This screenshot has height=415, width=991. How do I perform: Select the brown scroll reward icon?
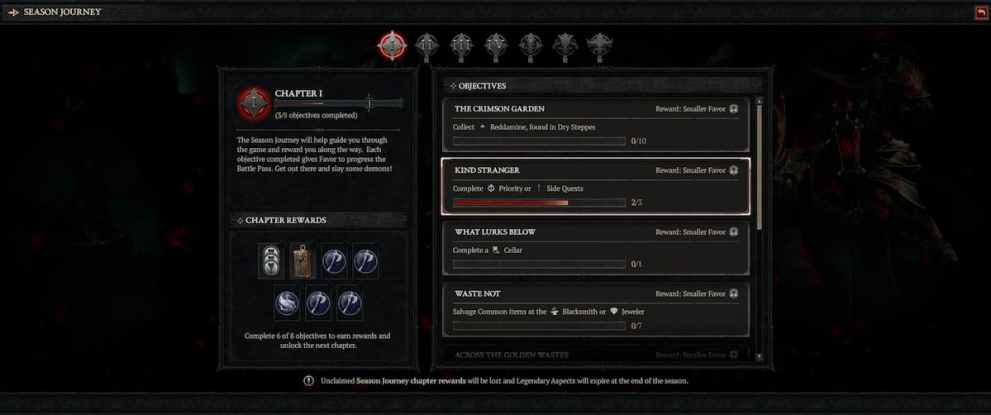[302, 261]
